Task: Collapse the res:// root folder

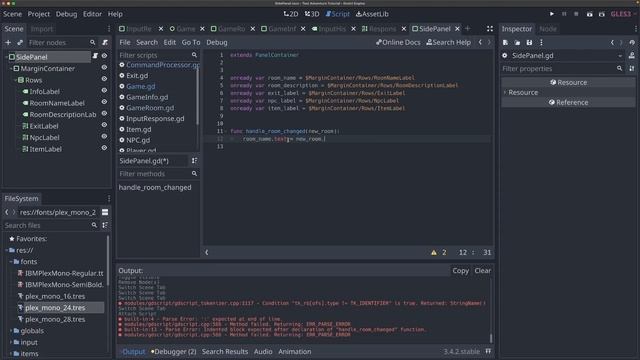Action: [x=7, y=250]
